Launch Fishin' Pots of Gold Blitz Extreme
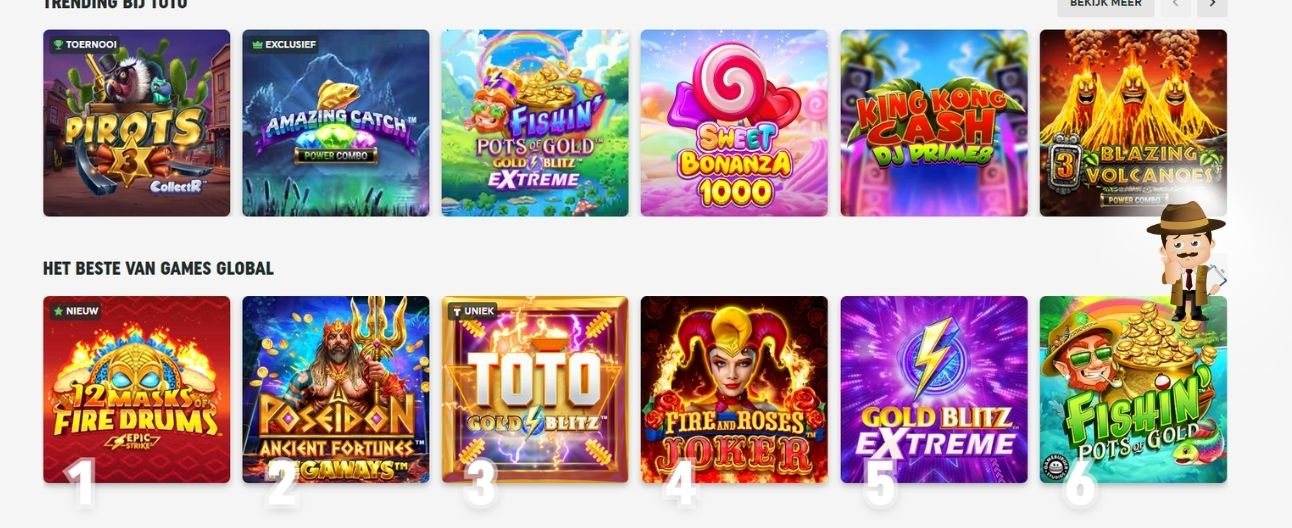Screen dimensions: 1292x528 (x=535, y=123)
